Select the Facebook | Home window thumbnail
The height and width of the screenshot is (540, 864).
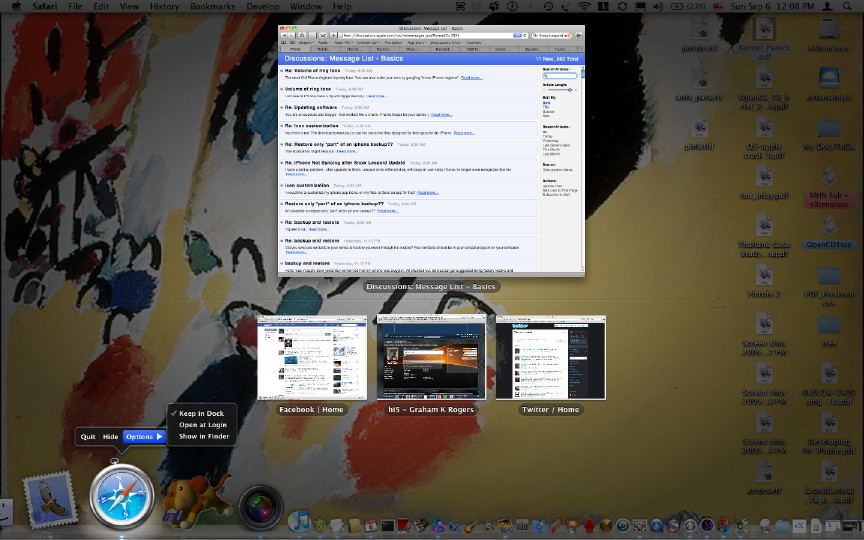312,358
